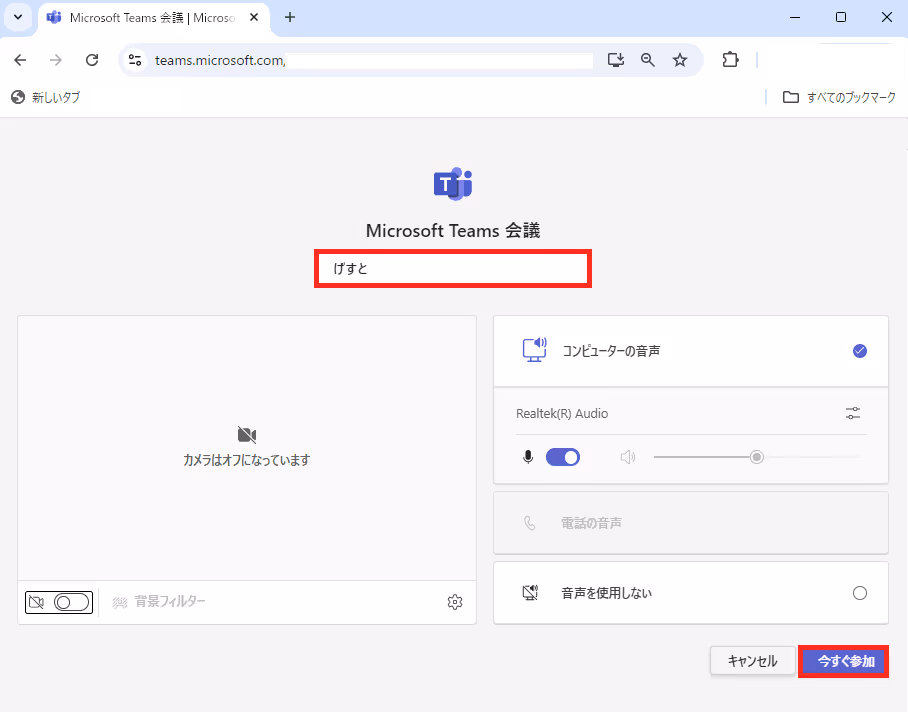
Task: Open Realtek(R) Audio device settings sliders icon
Action: click(852, 413)
